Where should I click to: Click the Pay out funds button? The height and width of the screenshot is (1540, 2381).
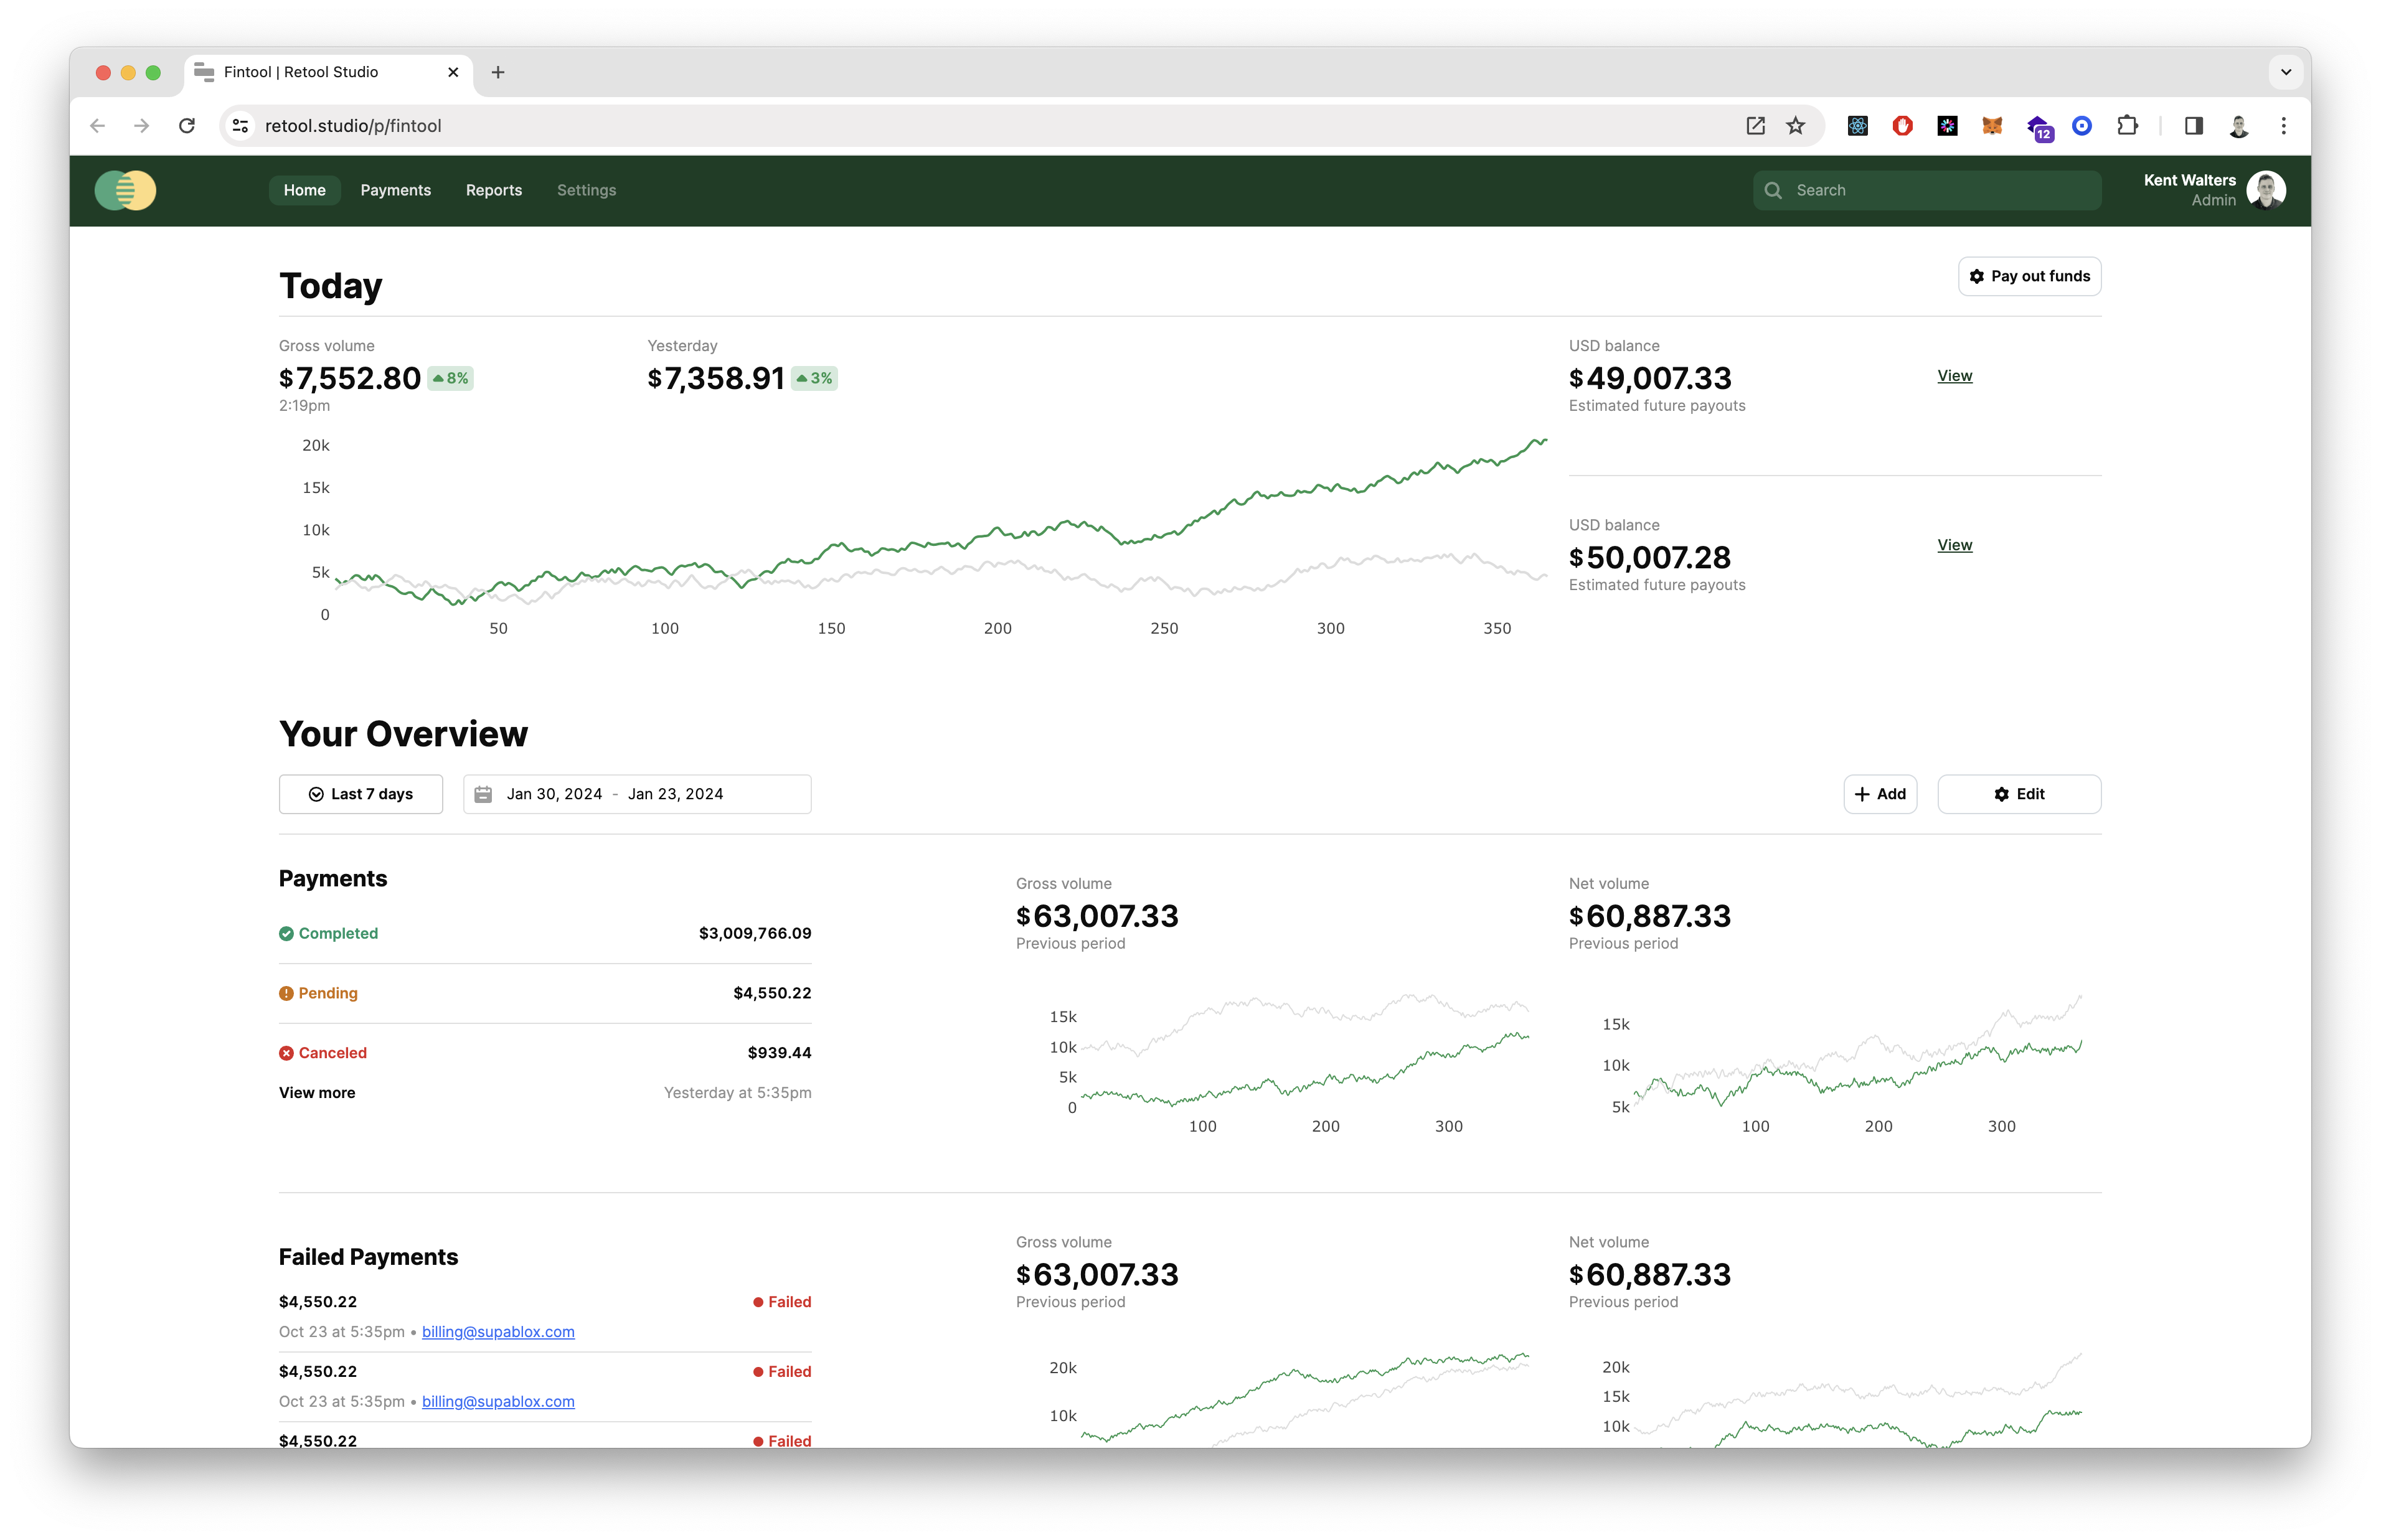click(2029, 276)
